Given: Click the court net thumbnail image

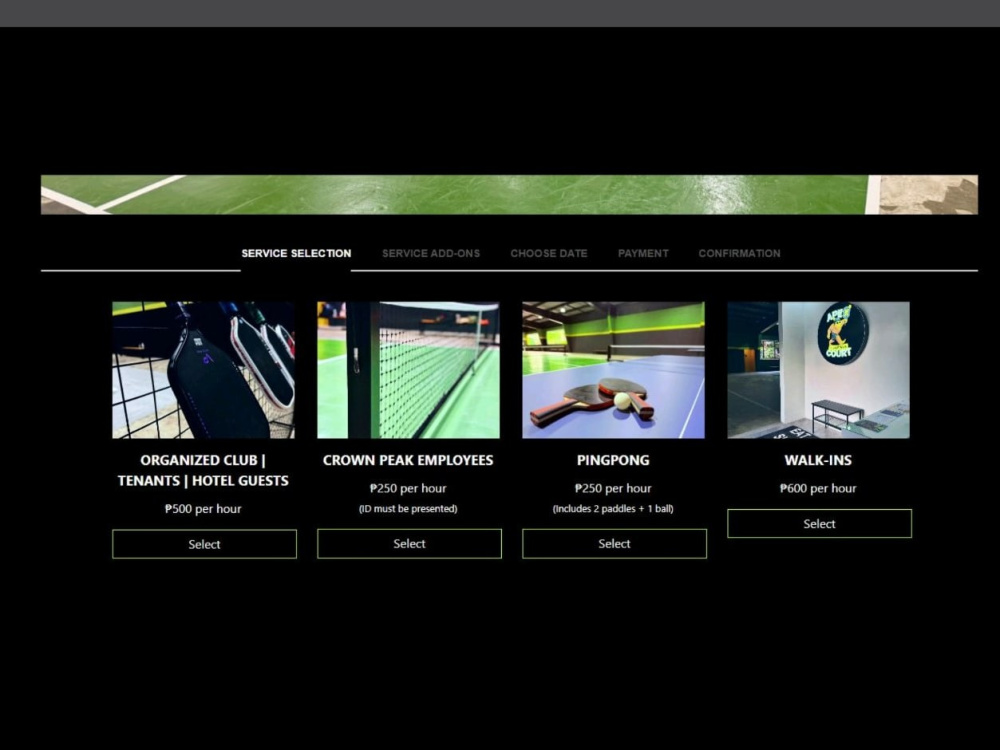Looking at the screenshot, I should 408,370.
